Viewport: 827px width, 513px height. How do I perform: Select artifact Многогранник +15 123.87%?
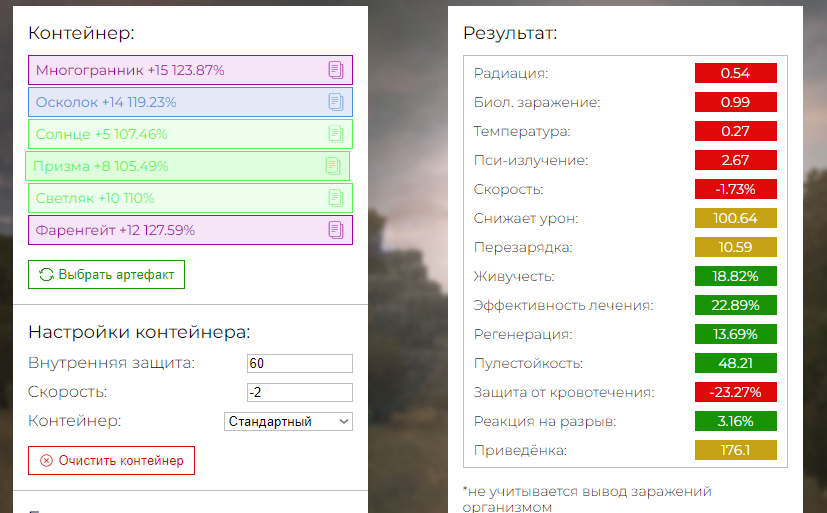(x=190, y=70)
